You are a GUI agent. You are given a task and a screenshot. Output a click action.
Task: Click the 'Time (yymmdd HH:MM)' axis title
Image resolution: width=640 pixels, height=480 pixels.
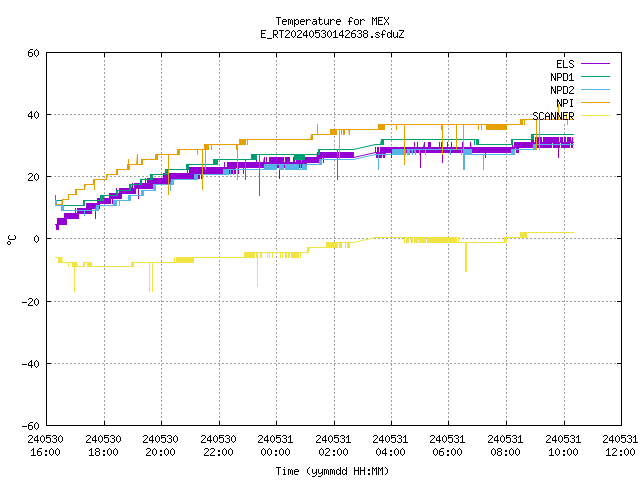[x=332, y=471]
